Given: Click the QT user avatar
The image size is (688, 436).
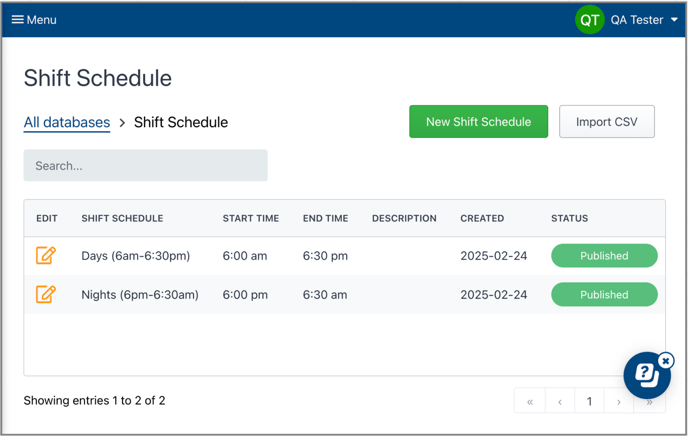Looking at the screenshot, I should click(589, 20).
